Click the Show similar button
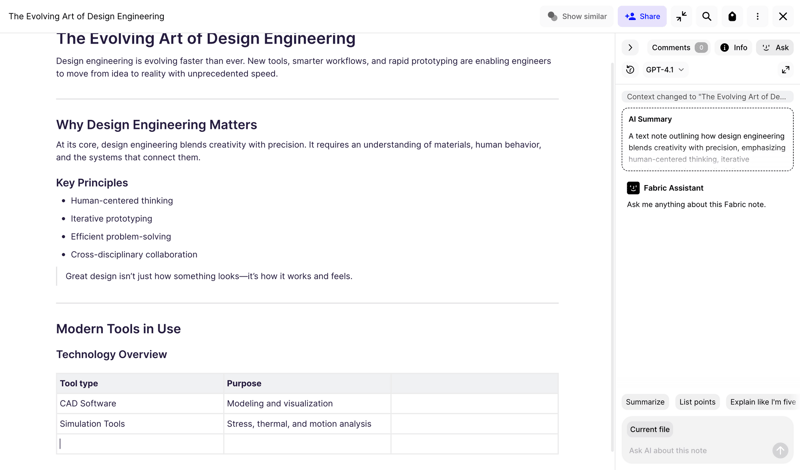This screenshot has height=470, width=800. point(577,16)
